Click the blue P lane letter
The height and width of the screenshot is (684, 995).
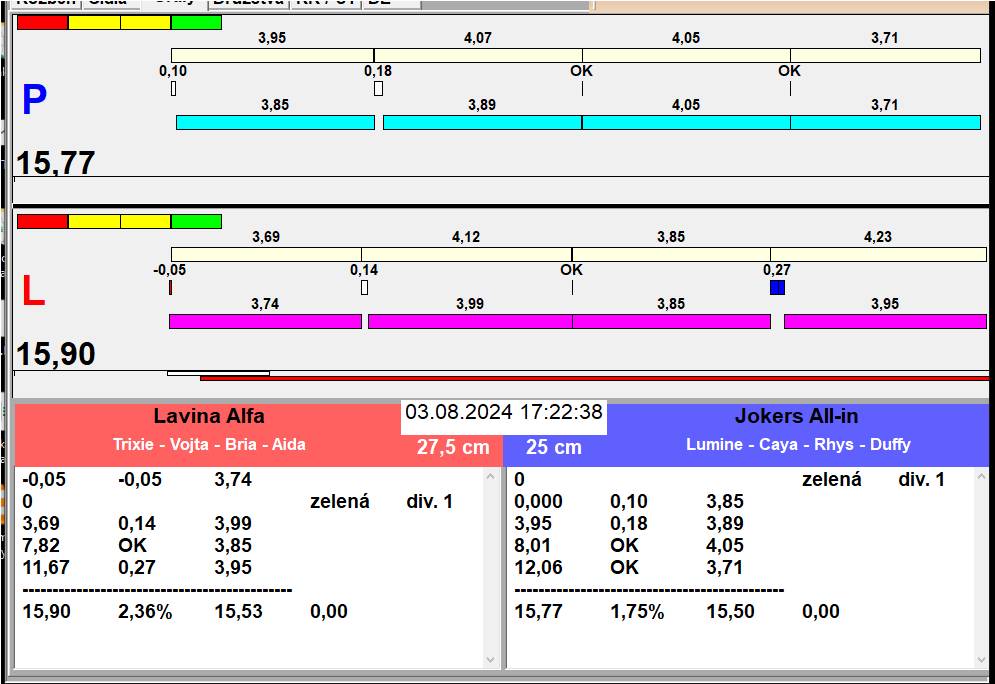[34, 100]
